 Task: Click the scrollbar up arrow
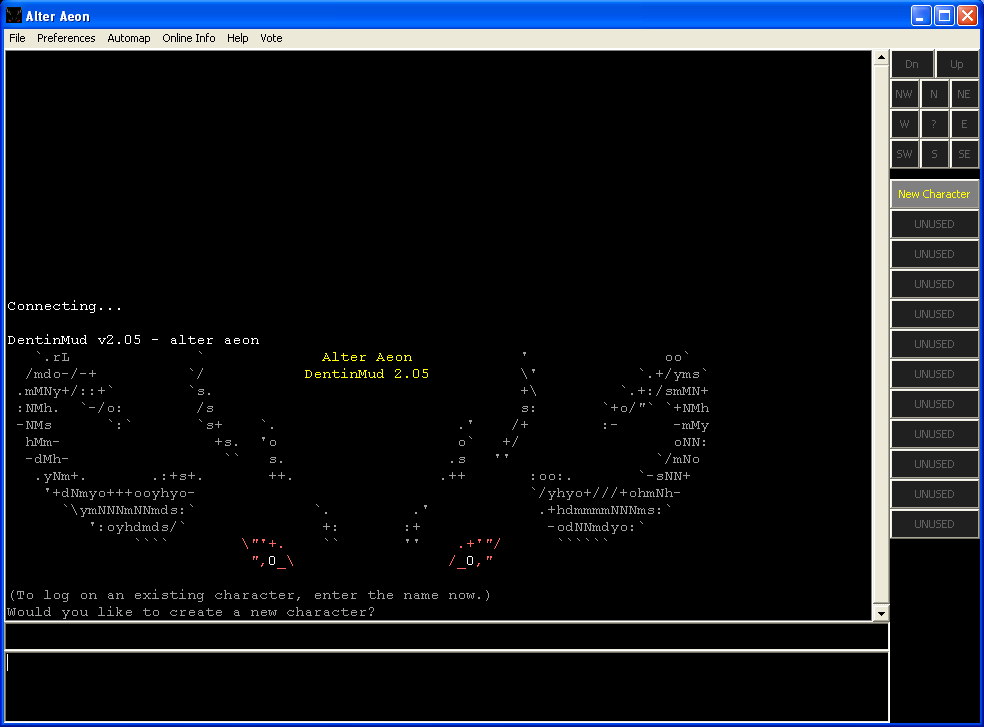[881, 58]
